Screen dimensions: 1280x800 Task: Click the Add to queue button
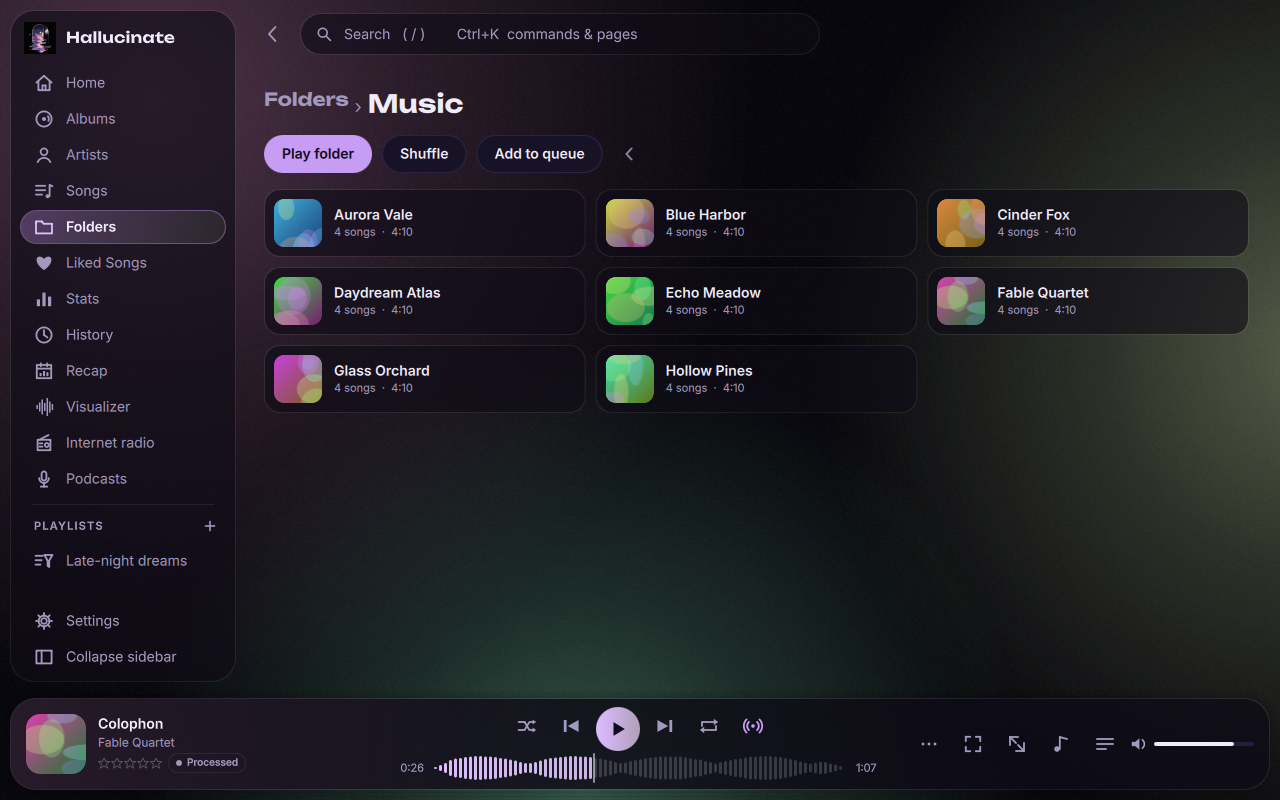point(539,154)
